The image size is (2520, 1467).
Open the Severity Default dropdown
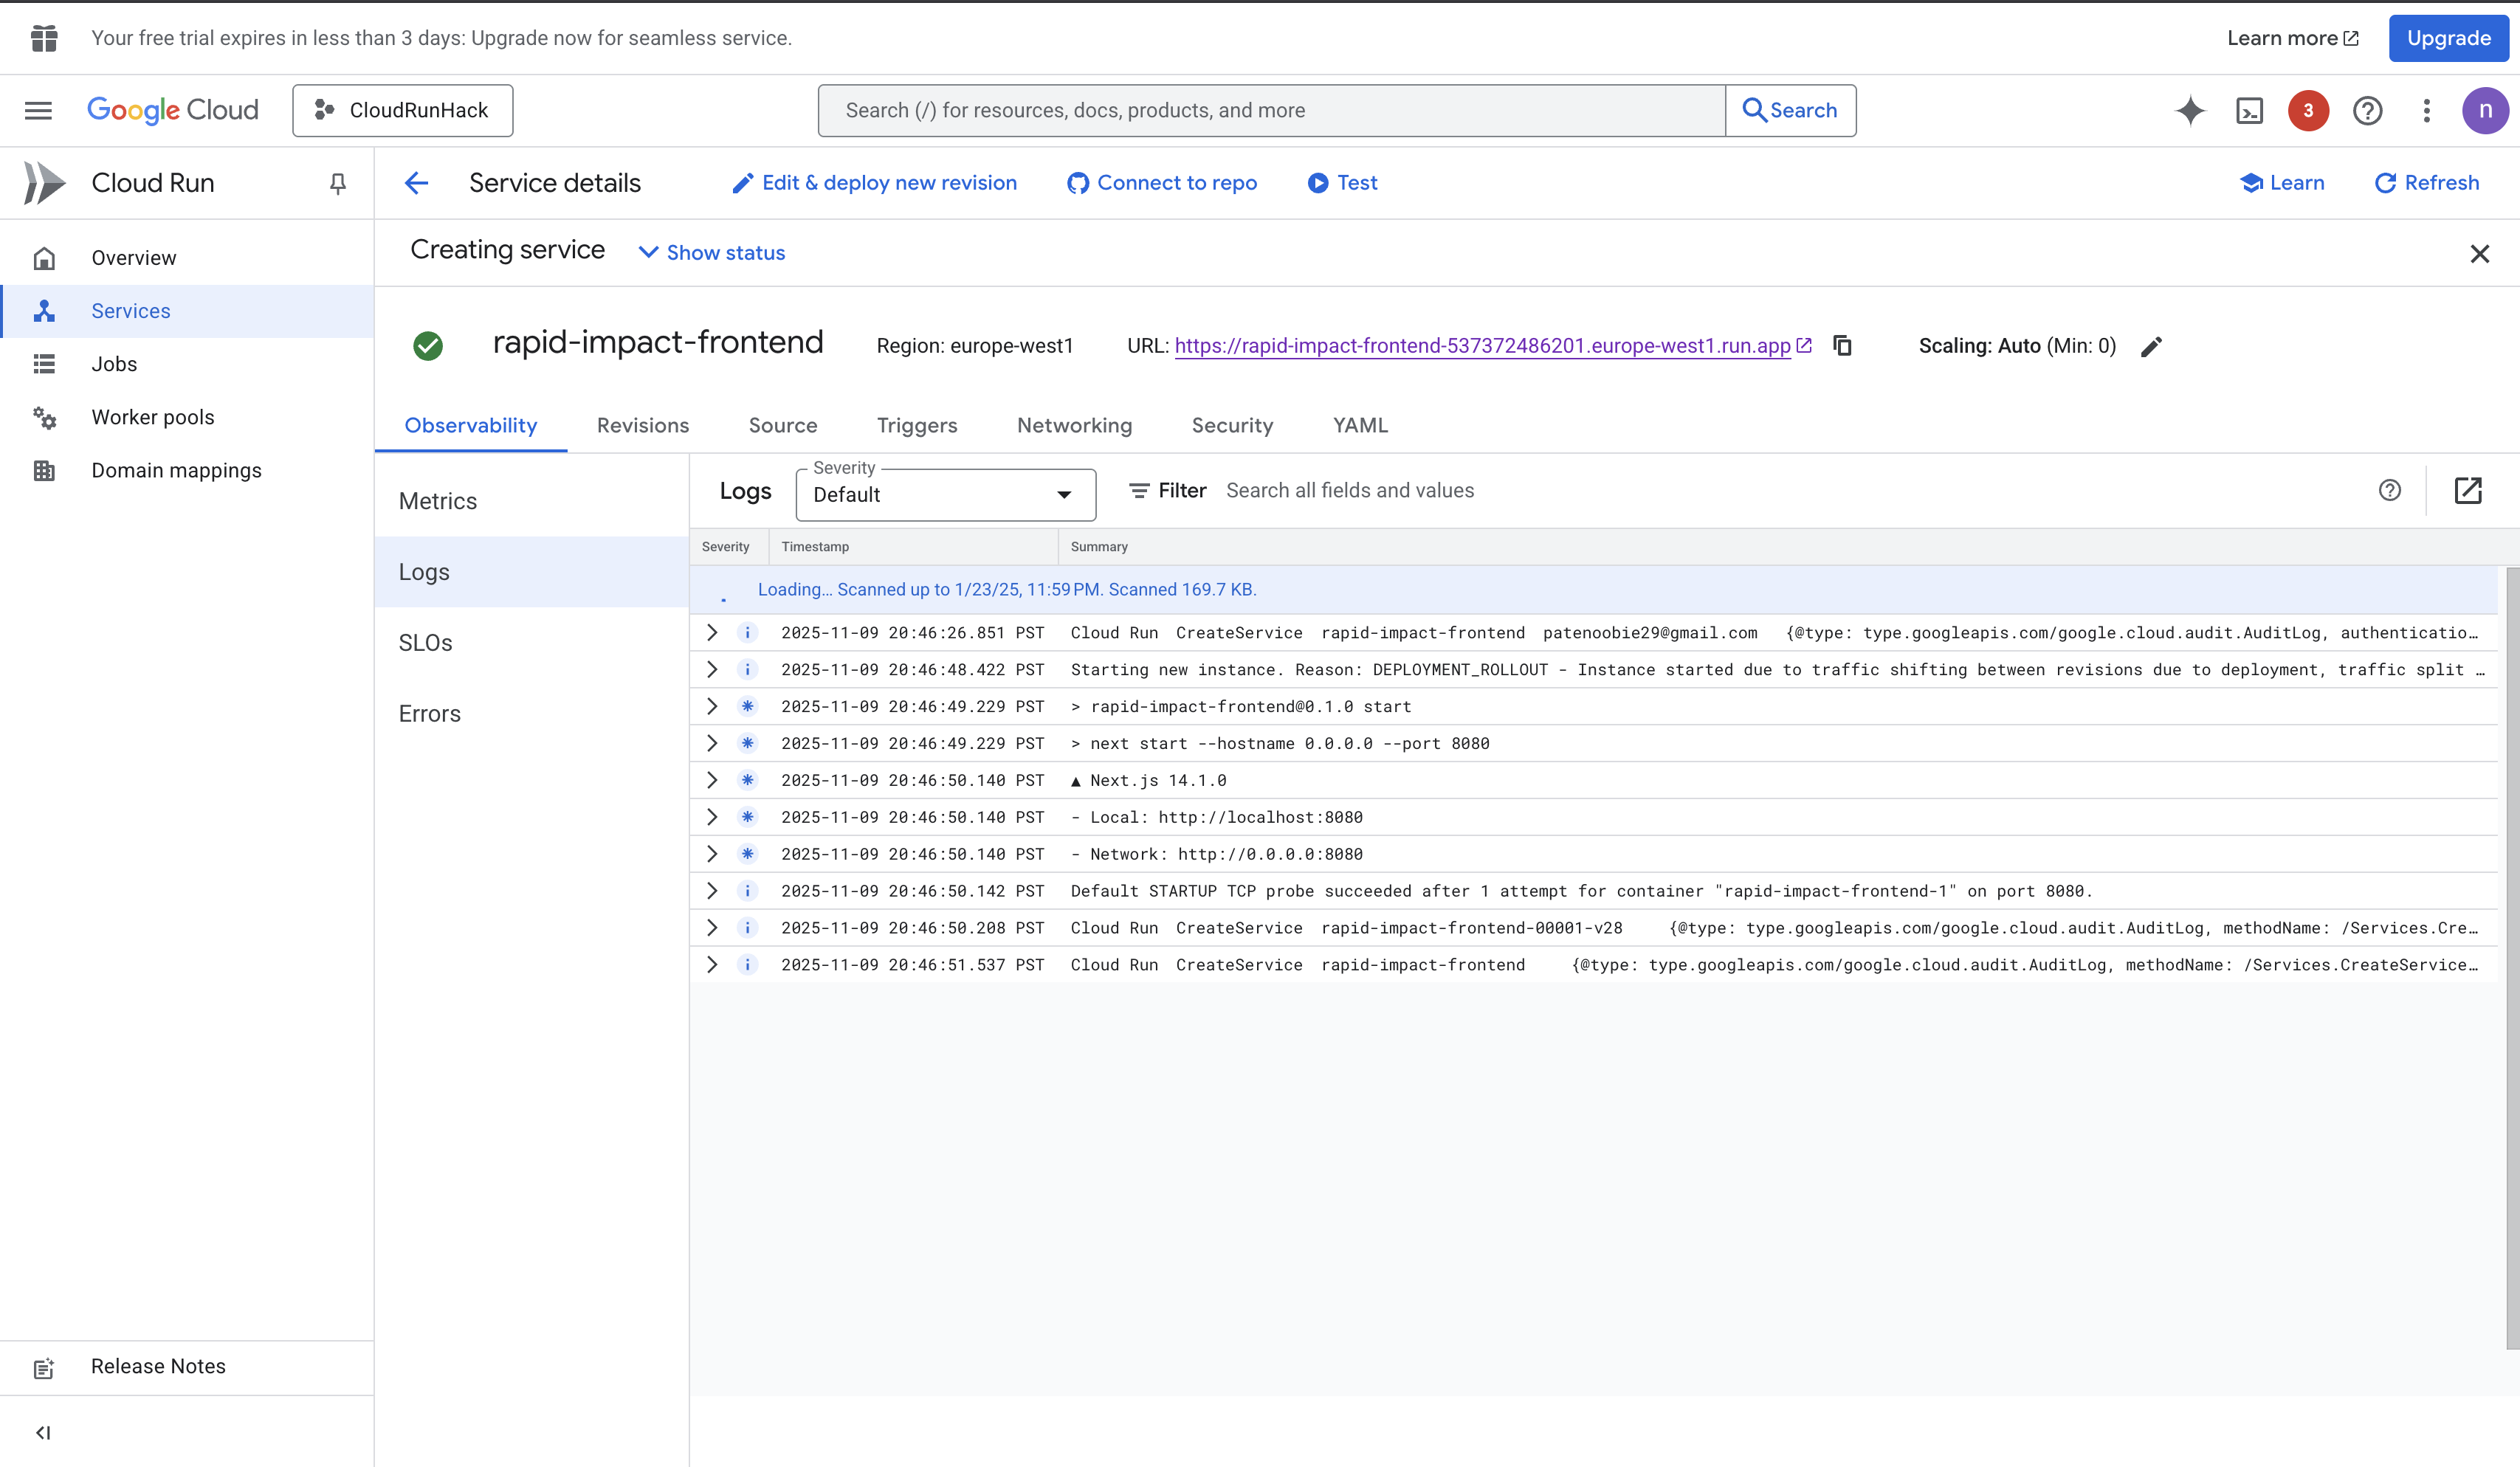click(x=945, y=495)
